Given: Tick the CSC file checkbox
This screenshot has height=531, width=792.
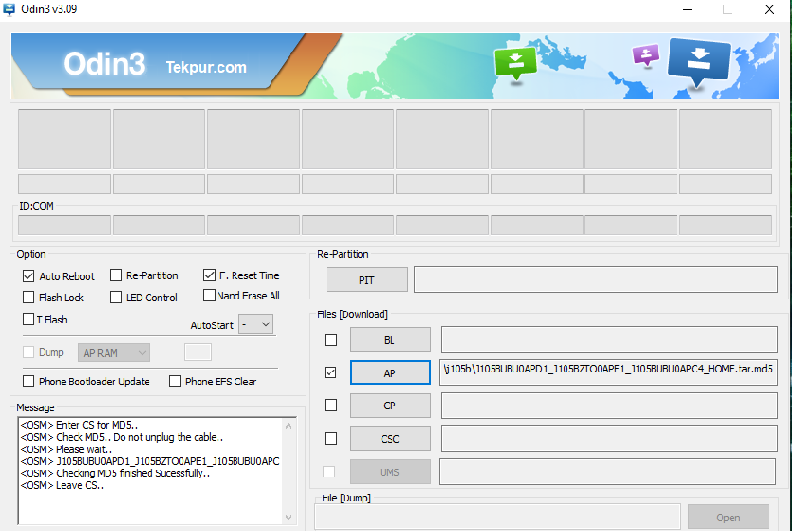Looking at the screenshot, I should pos(331,439).
